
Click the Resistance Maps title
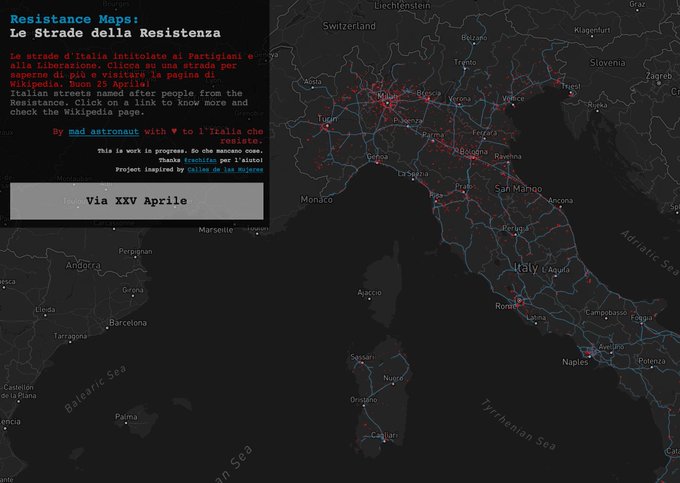74,19
